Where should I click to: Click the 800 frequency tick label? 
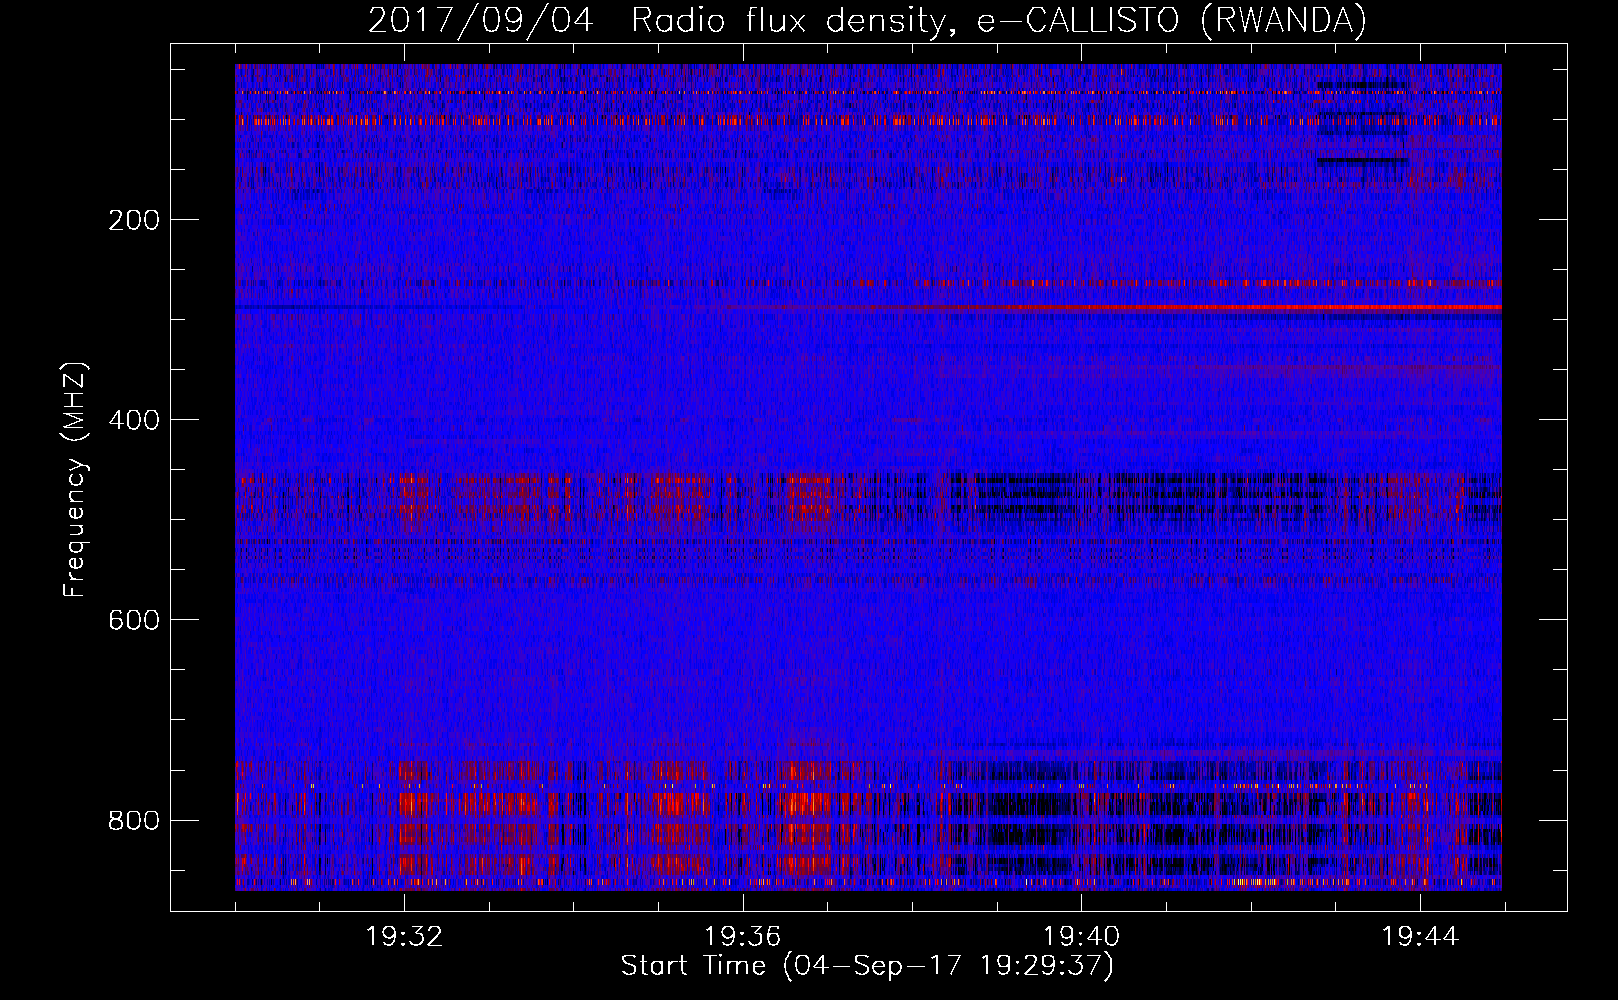pos(134,820)
